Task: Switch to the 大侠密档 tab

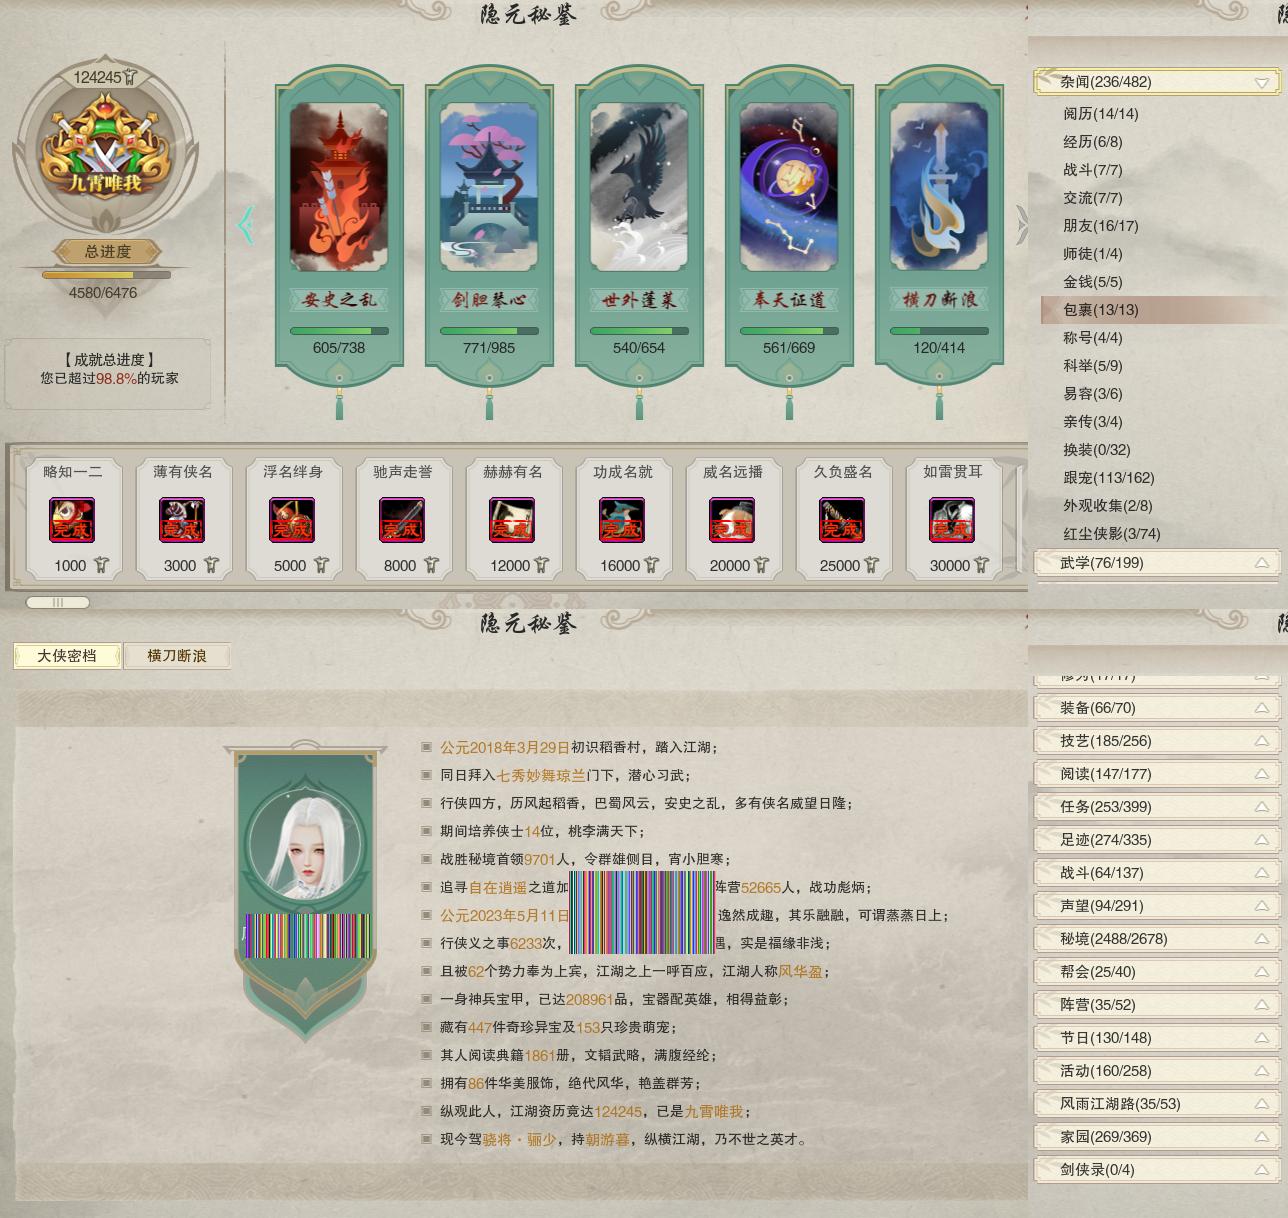Action: [x=67, y=656]
